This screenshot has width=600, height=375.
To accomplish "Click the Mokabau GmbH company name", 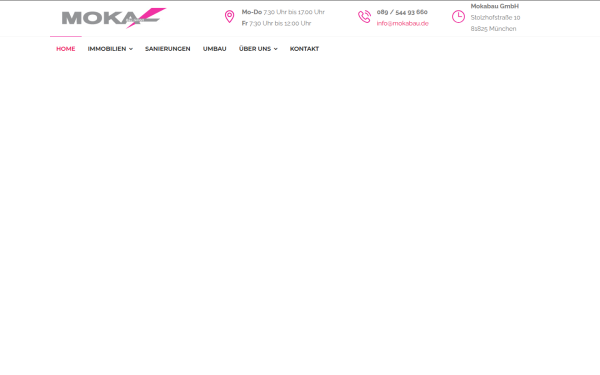I will pyautogui.click(x=495, y=6).
